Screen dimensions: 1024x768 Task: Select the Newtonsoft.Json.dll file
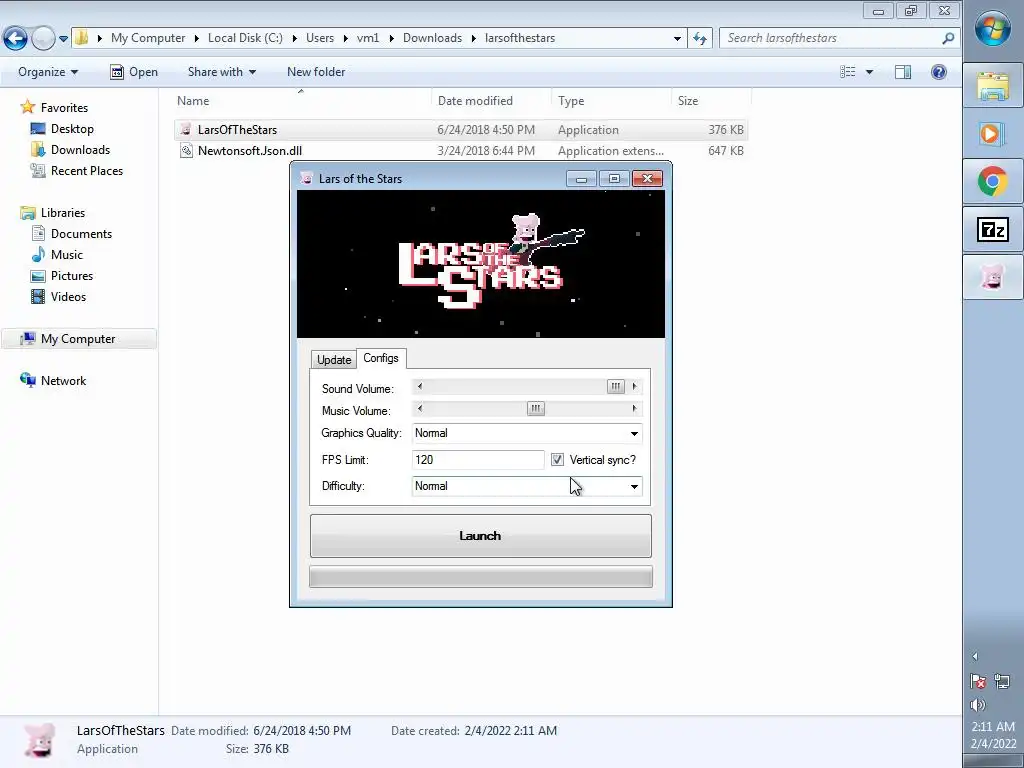[461, 150]
